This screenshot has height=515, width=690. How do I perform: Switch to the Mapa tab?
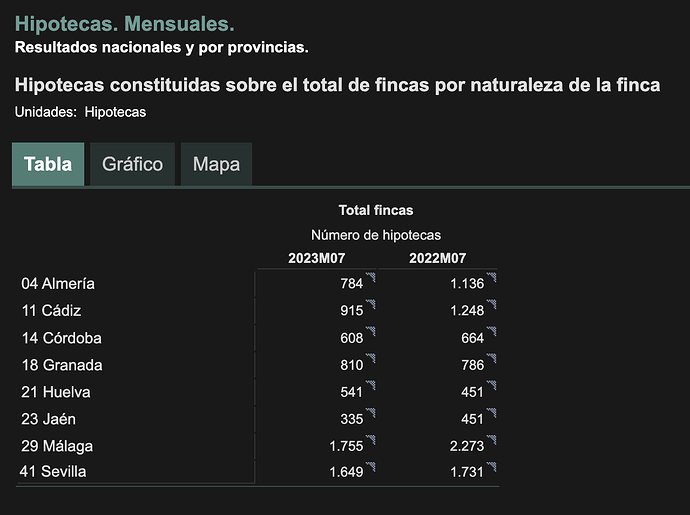pyautogui.click(x=217, y=164)
